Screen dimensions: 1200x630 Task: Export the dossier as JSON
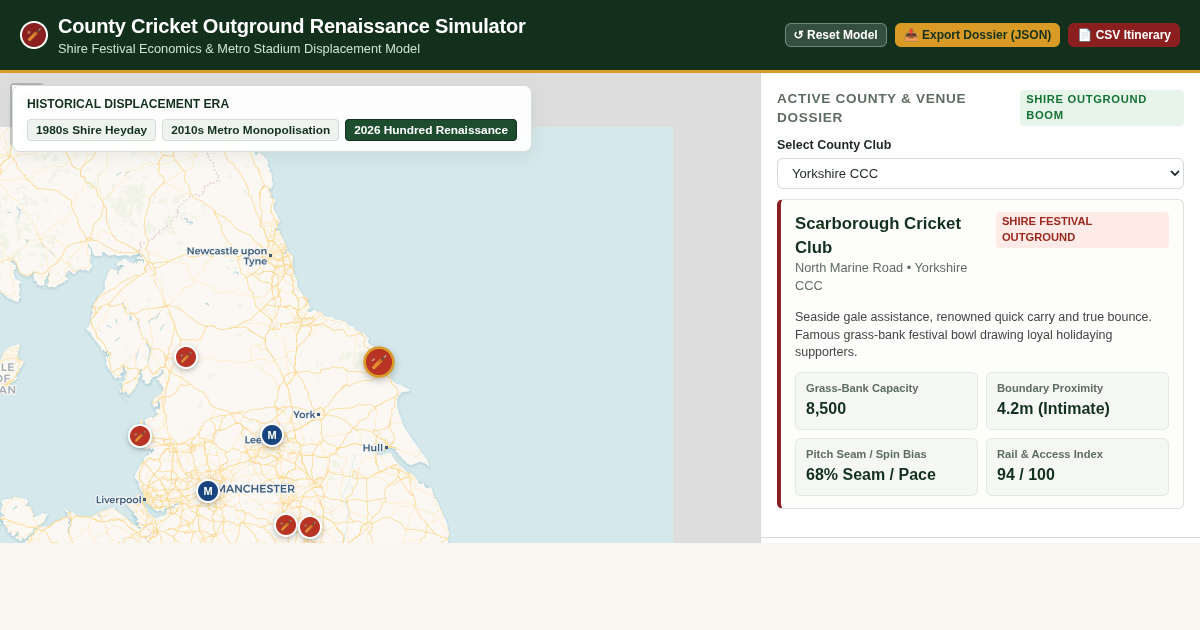977,35
